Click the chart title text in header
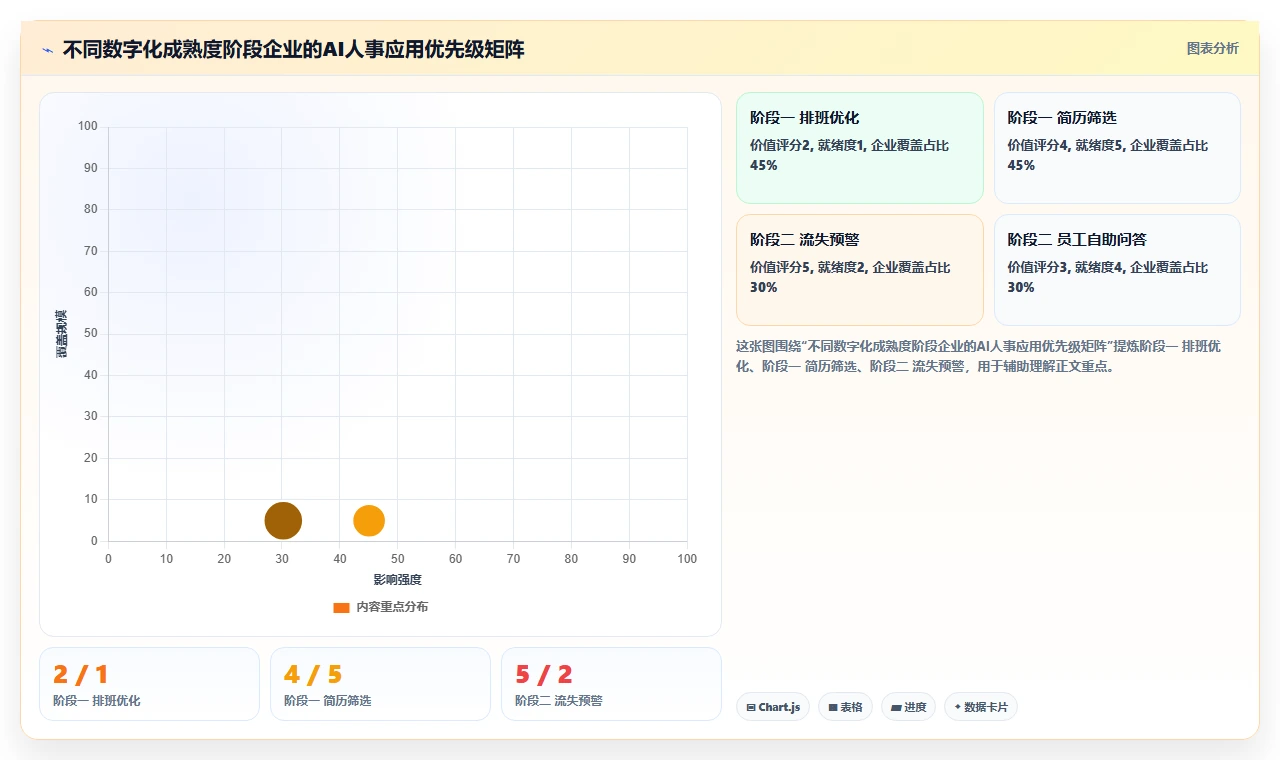The image size is (1280, 760). point(293,50)
